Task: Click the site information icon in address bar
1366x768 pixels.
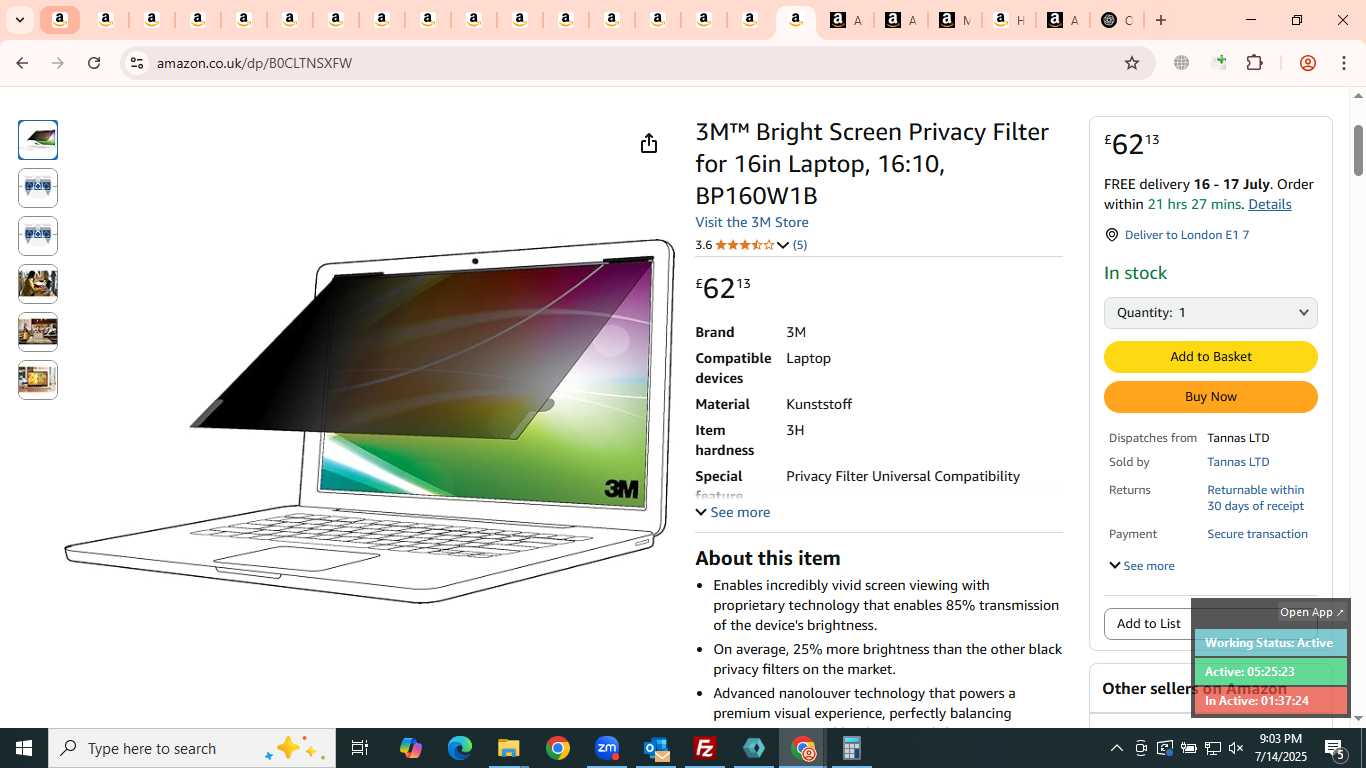Action: [137, 63]
